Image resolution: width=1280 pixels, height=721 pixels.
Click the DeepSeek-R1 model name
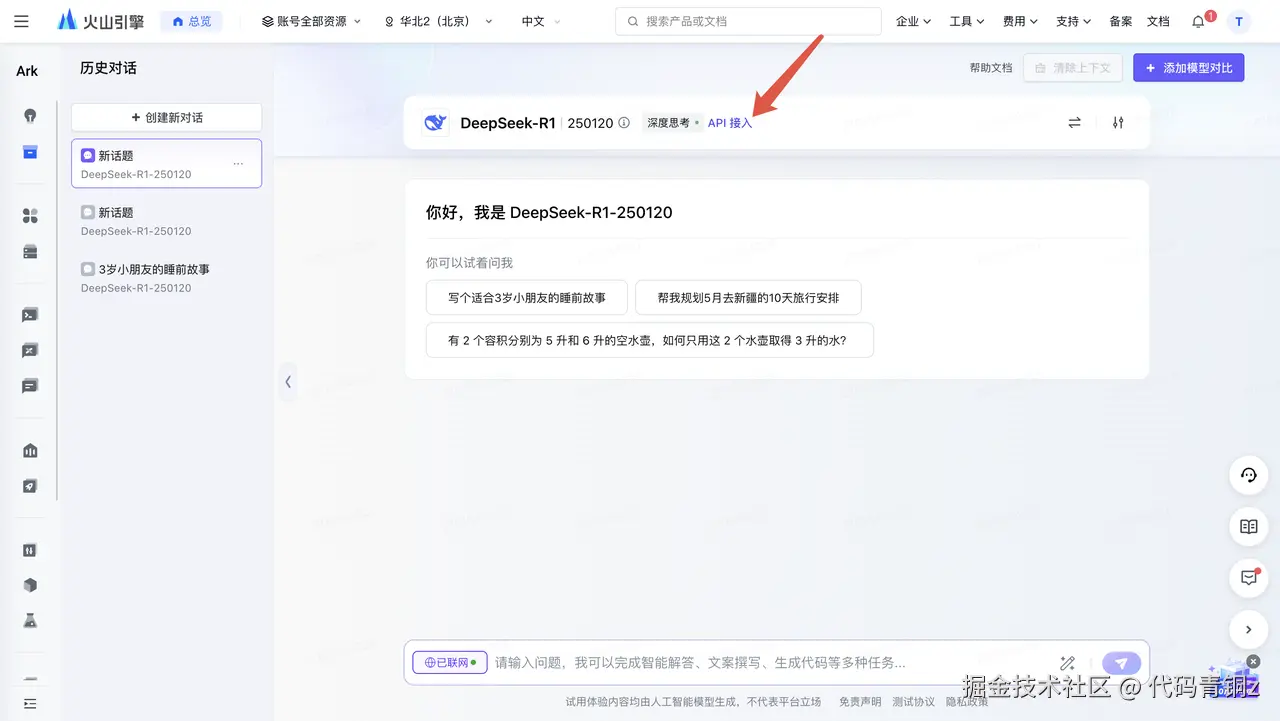point(507,123)
